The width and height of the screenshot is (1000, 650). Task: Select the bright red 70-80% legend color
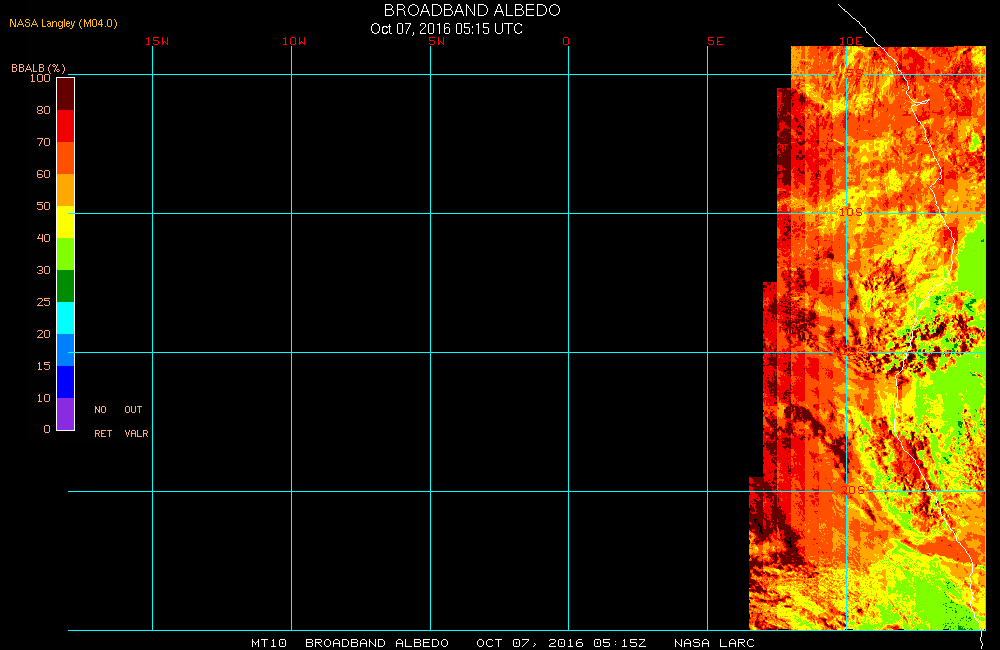pyautogui.click(x=65, y=126)
